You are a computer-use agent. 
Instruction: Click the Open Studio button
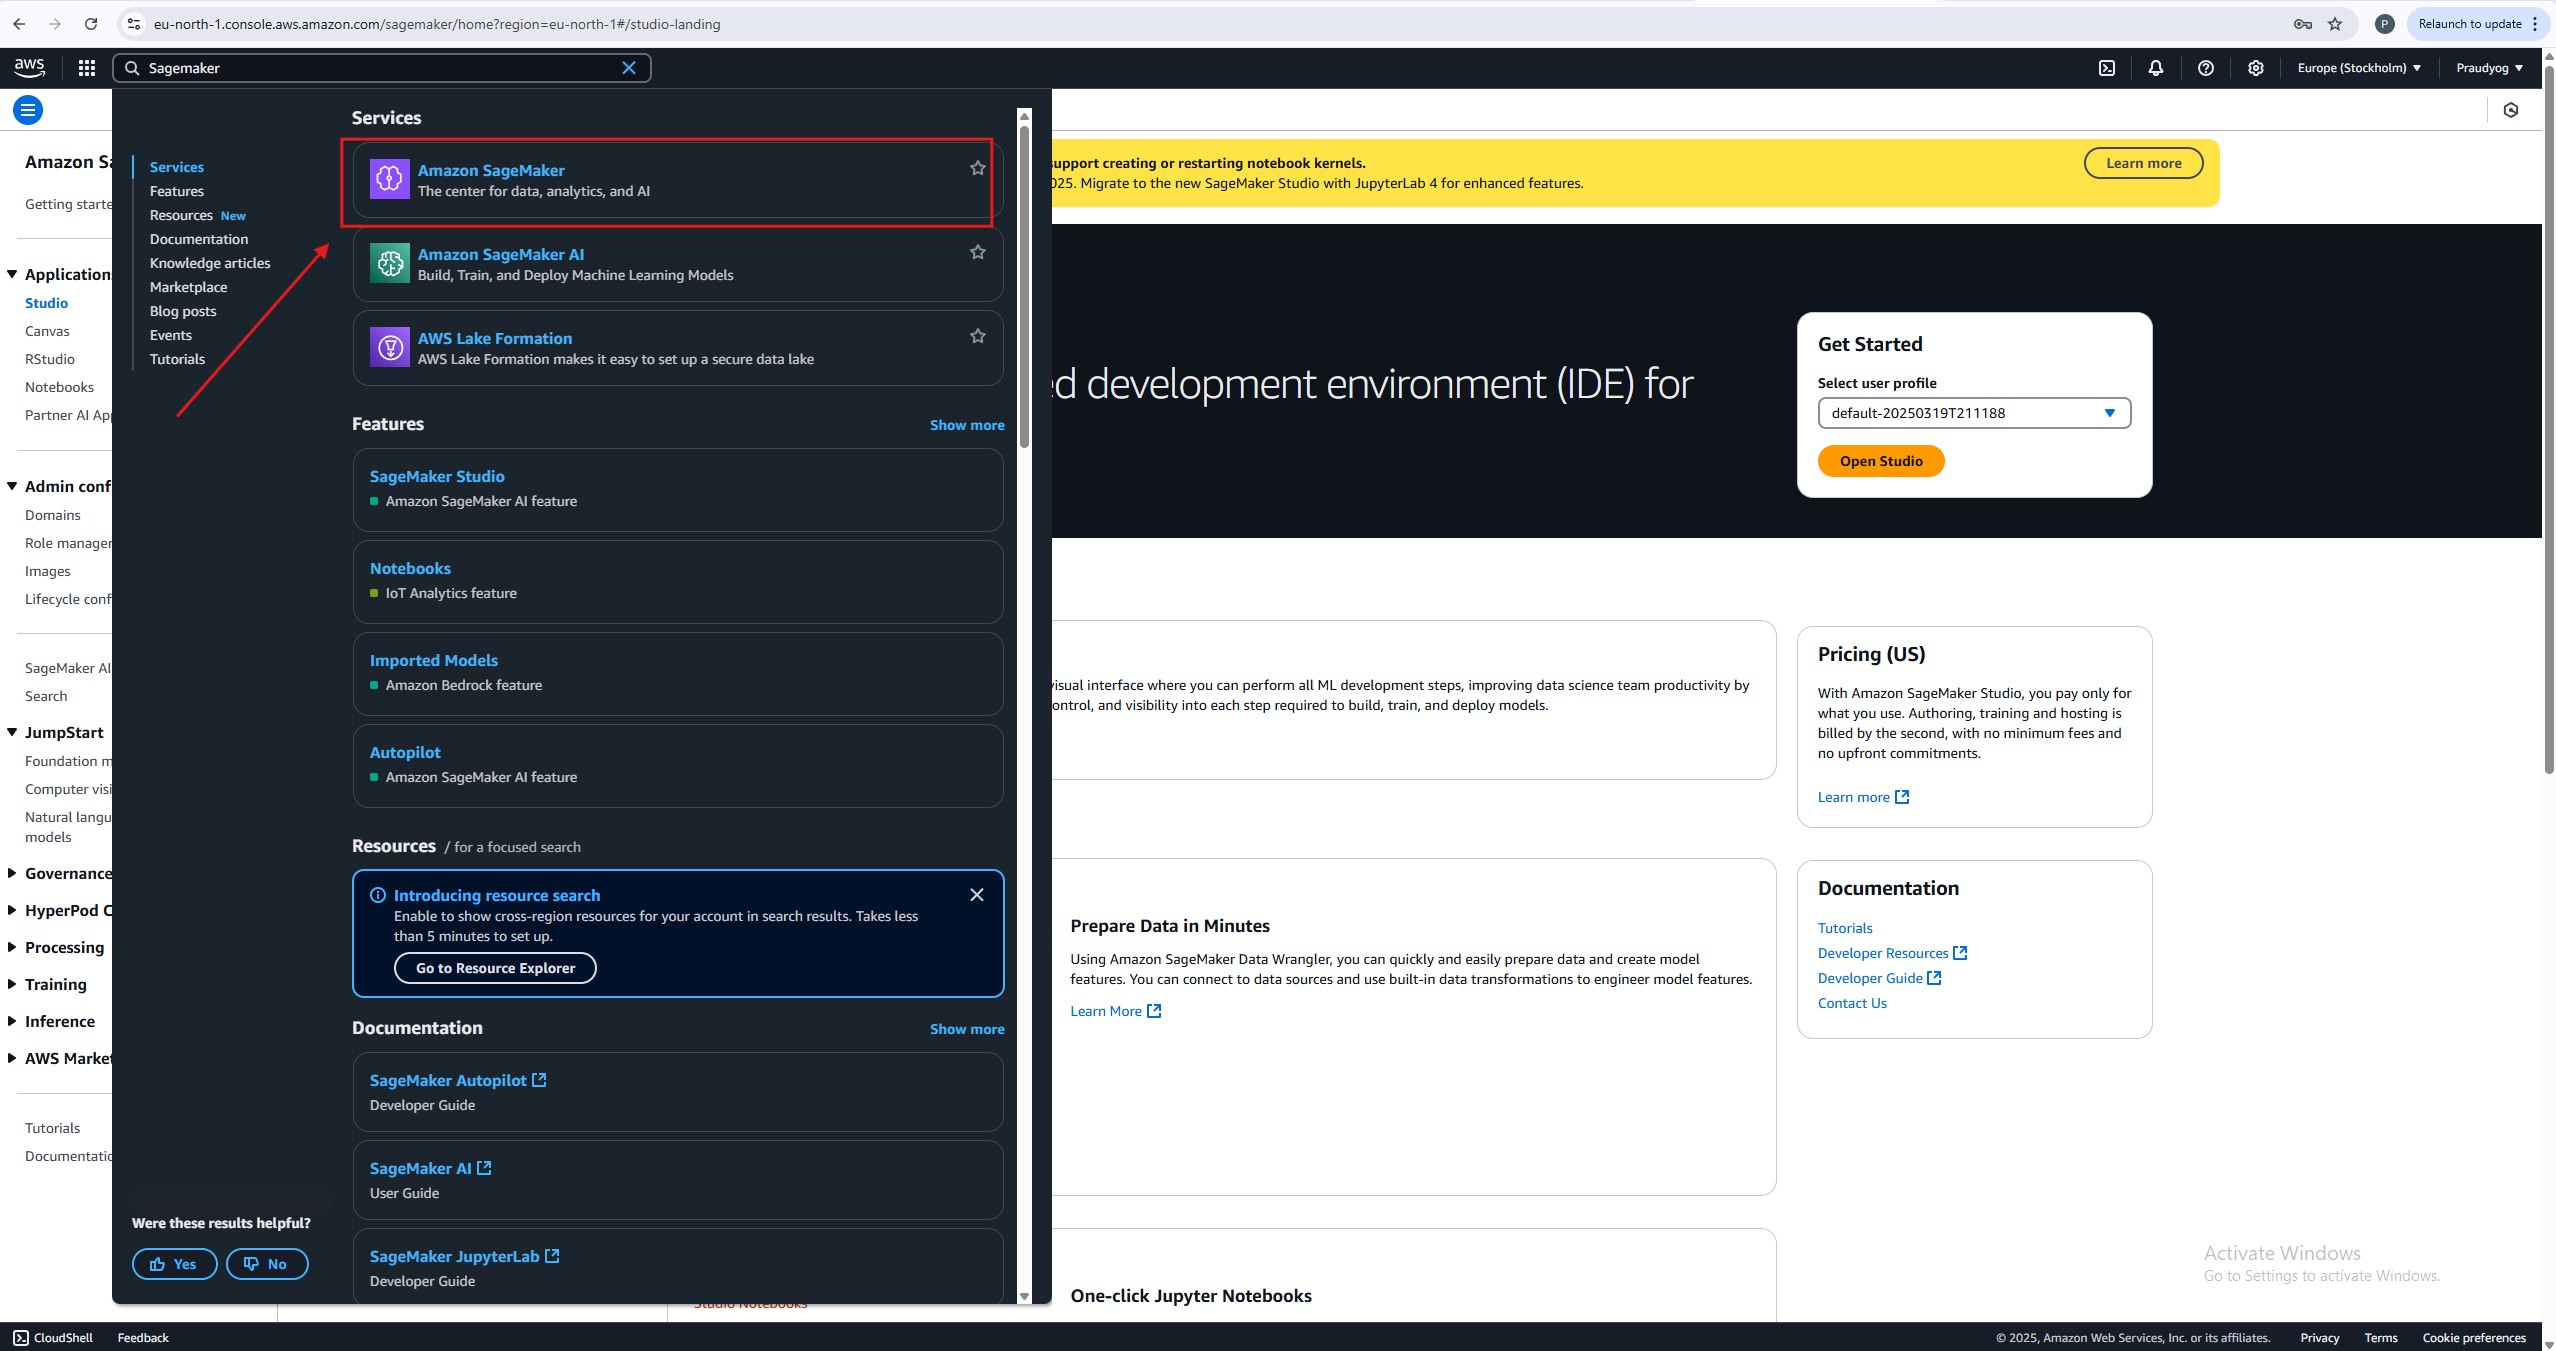click(x=1880, y=461)
